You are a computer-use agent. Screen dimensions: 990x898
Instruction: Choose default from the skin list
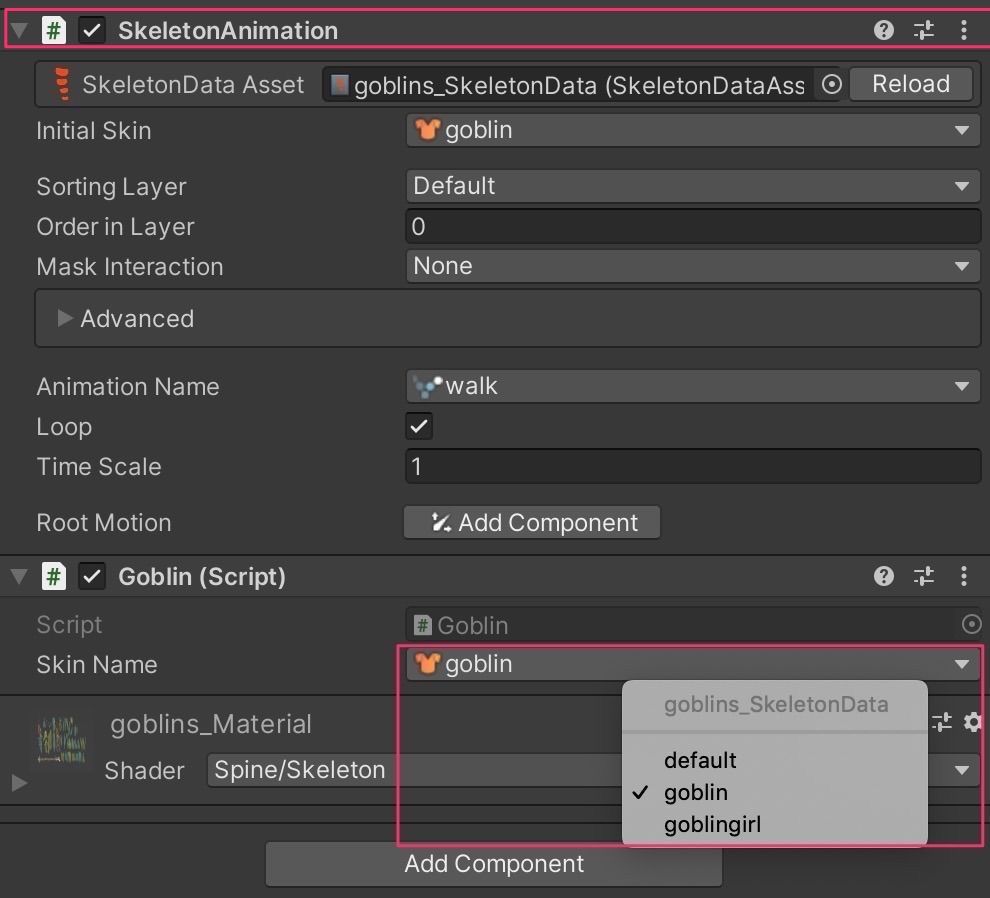[x=700, y=760]
